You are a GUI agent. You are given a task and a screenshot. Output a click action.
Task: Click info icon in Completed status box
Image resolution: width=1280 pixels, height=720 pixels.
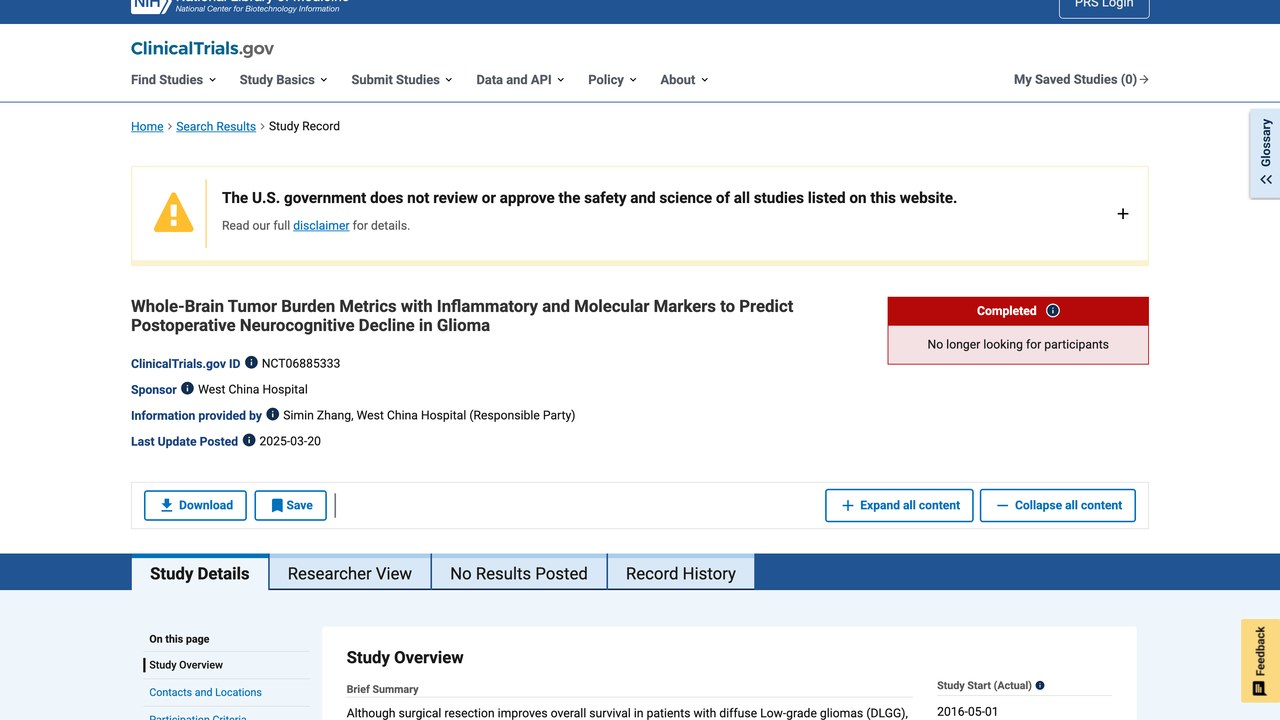pyautogui.click(x=1052, y=311)
